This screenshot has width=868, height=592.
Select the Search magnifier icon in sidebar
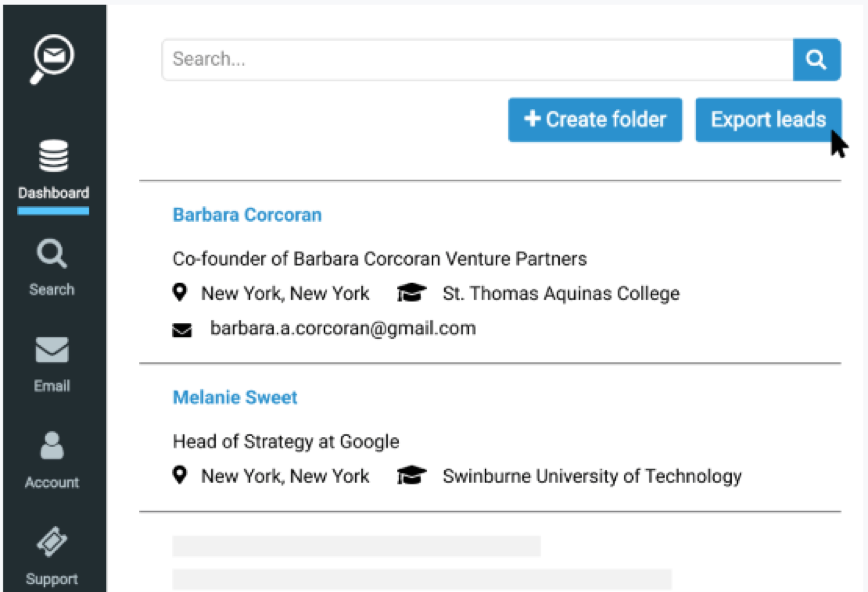(52, 254)
